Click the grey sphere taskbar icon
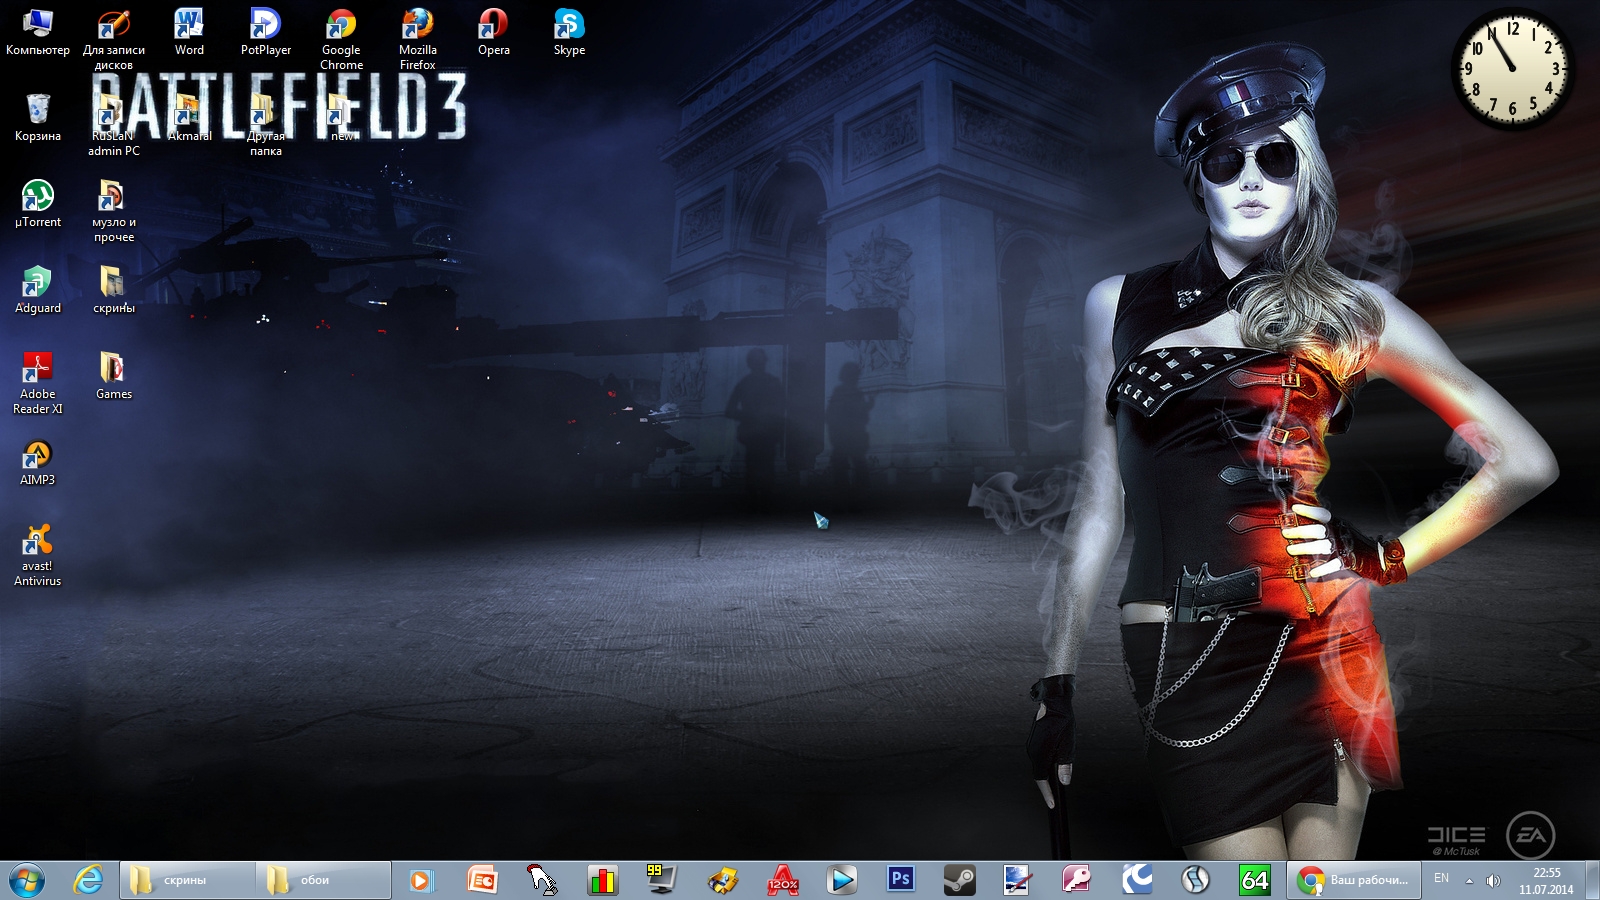The image size is (1600, 900). pyautogui.click(x=1195, y=880)
